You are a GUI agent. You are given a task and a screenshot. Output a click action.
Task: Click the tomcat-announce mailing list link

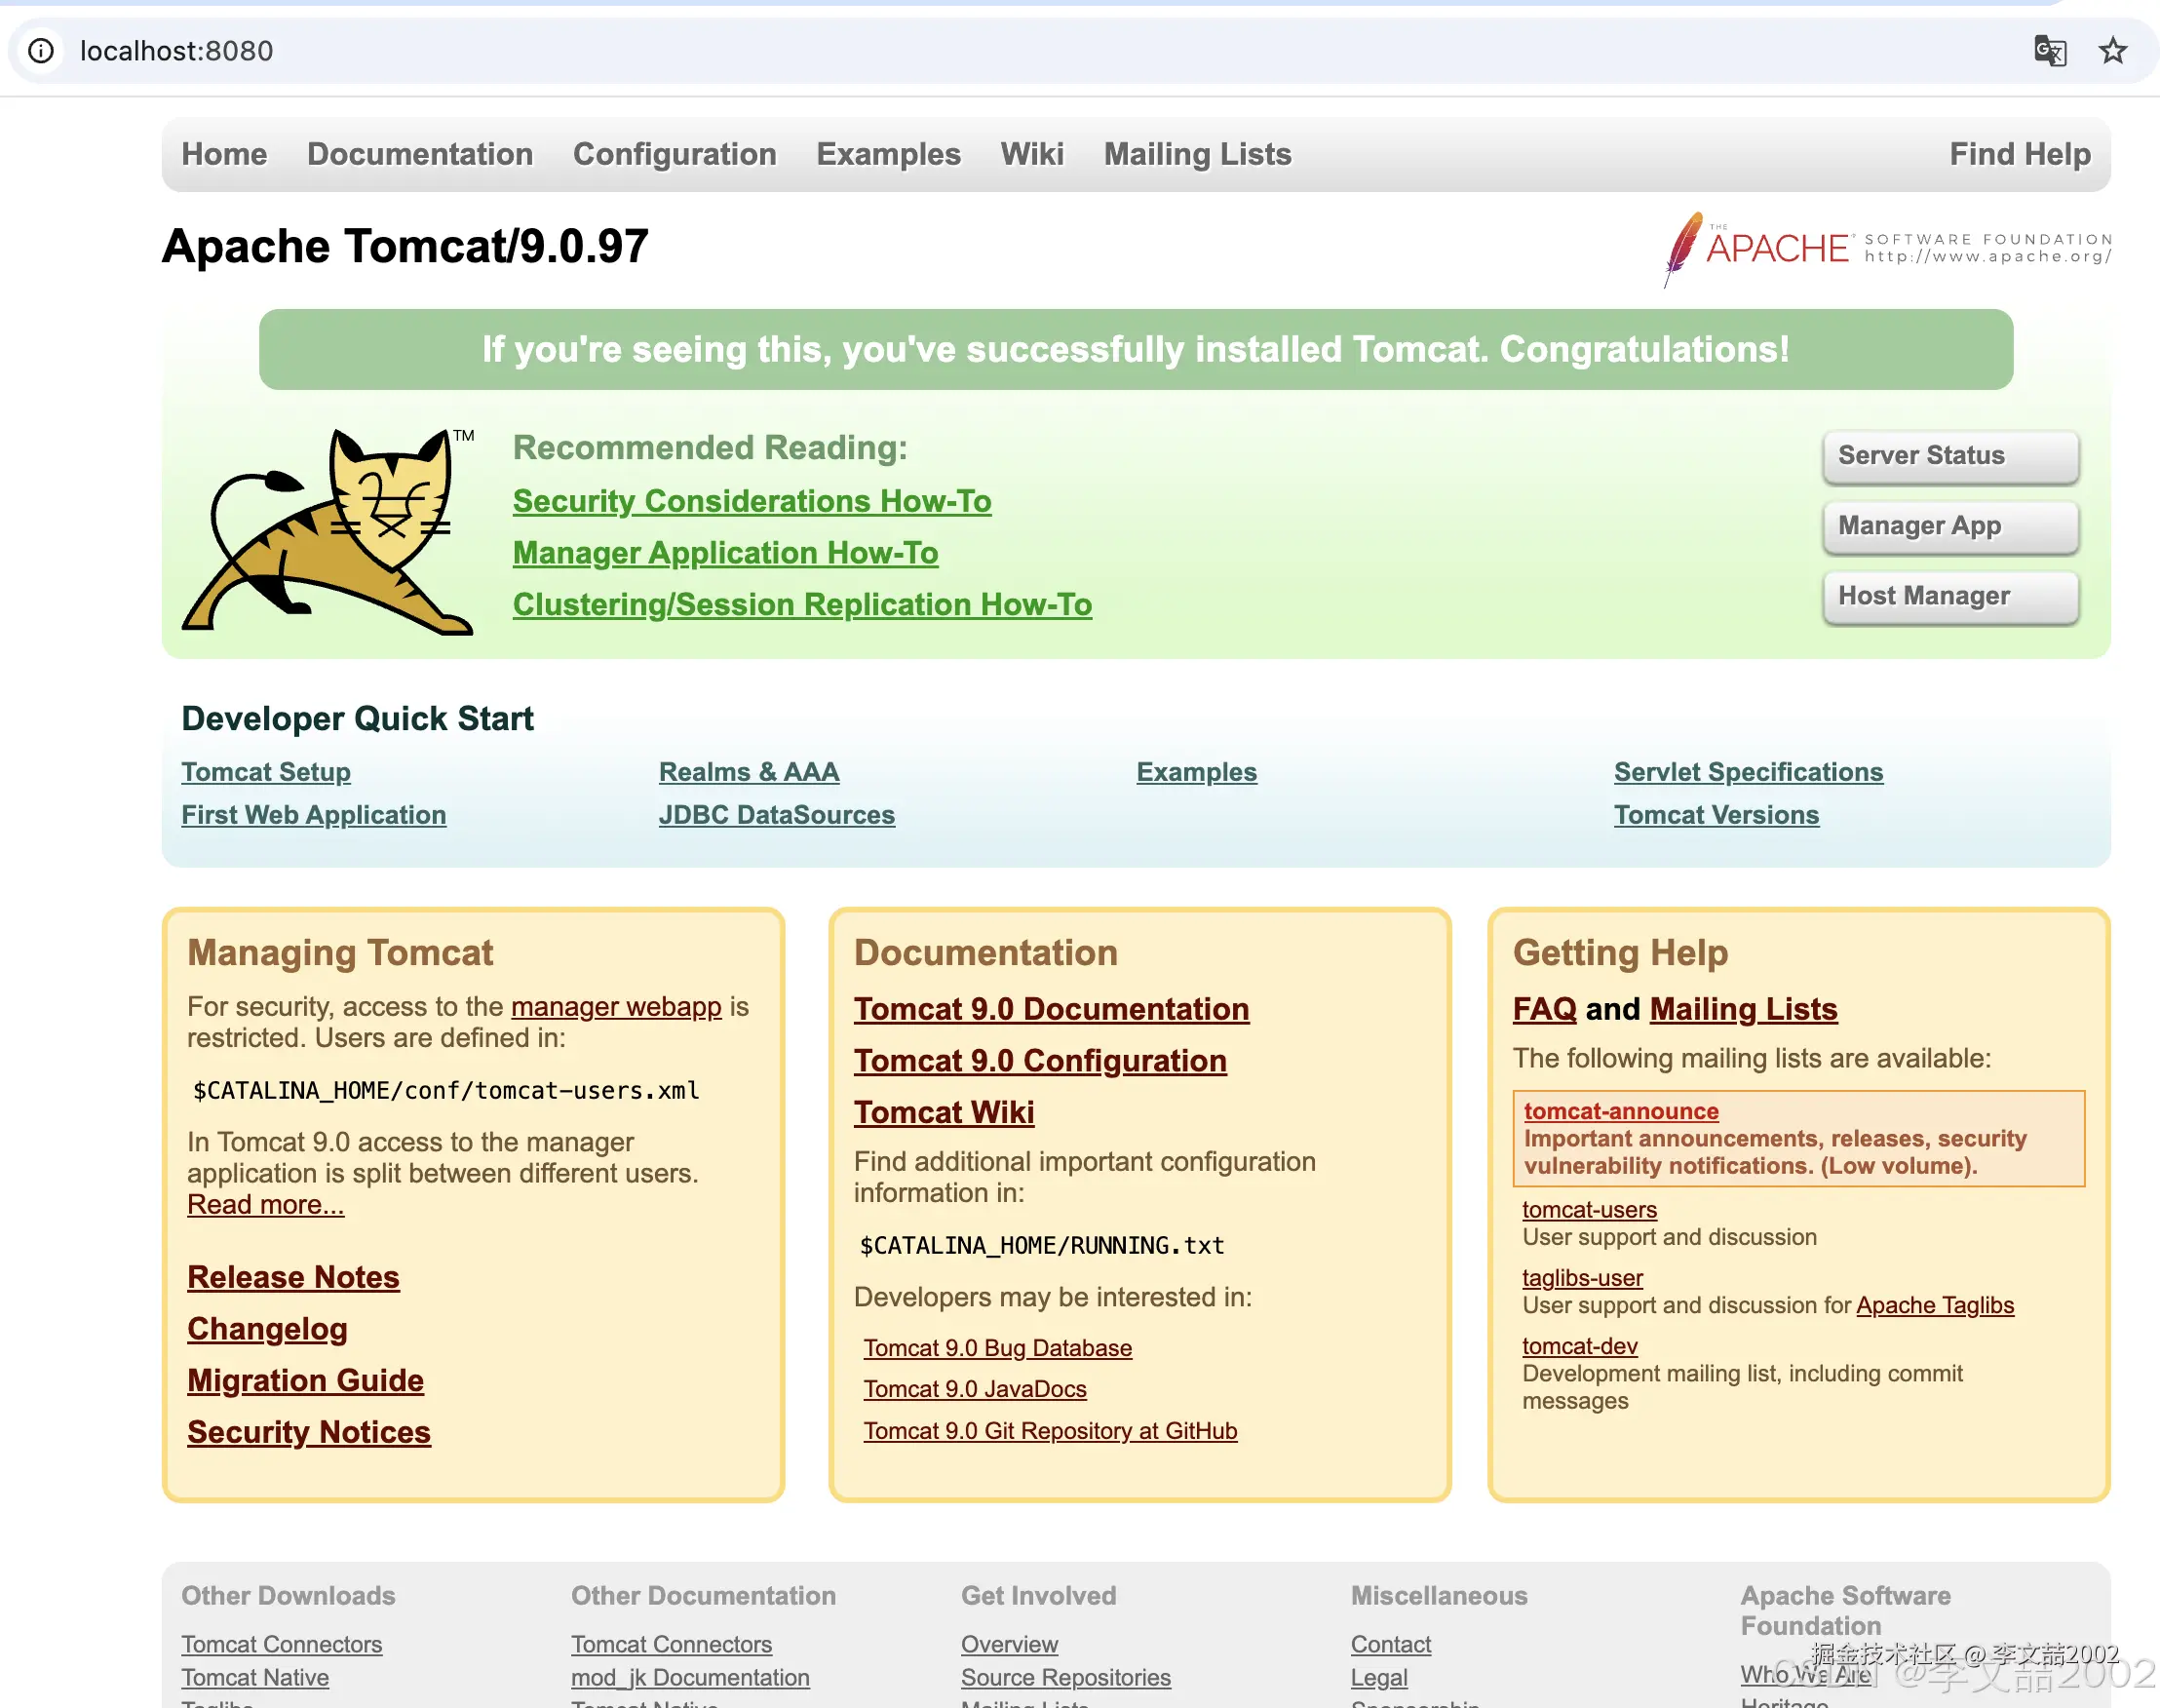coord(1620,1111)
